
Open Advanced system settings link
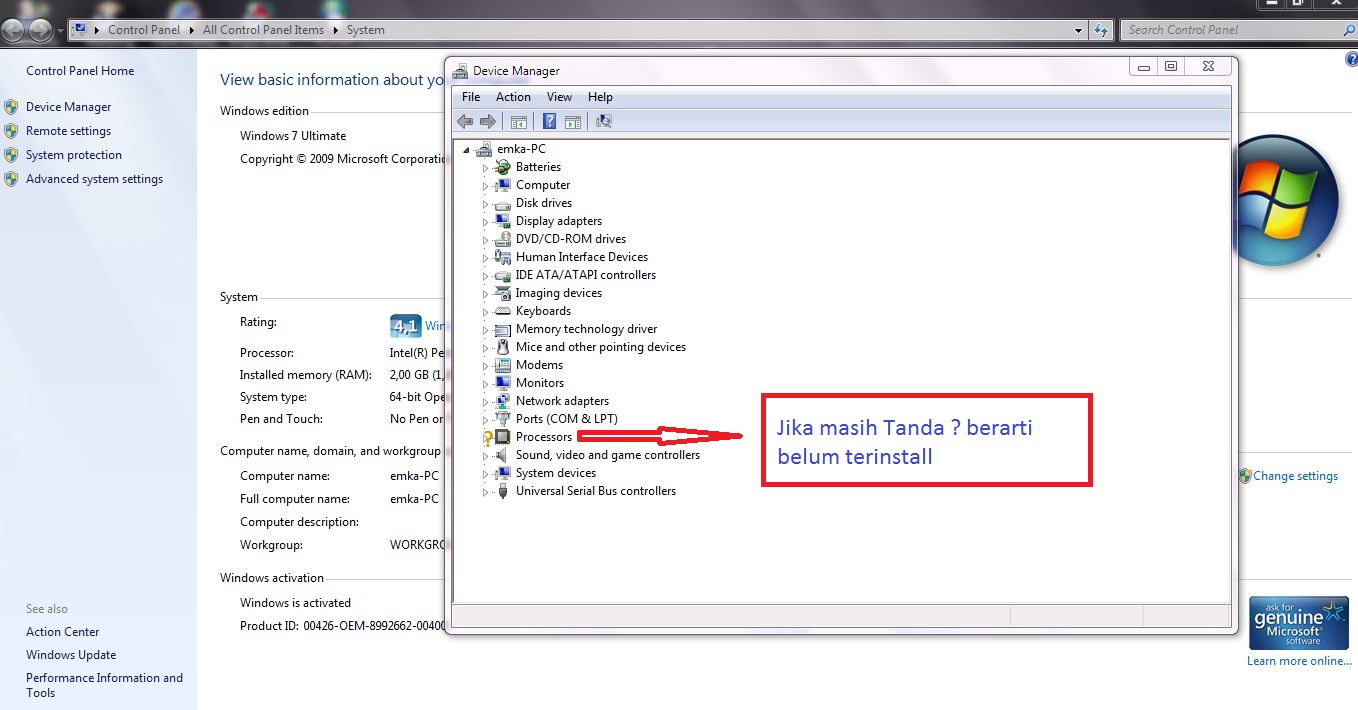[94, 179]
